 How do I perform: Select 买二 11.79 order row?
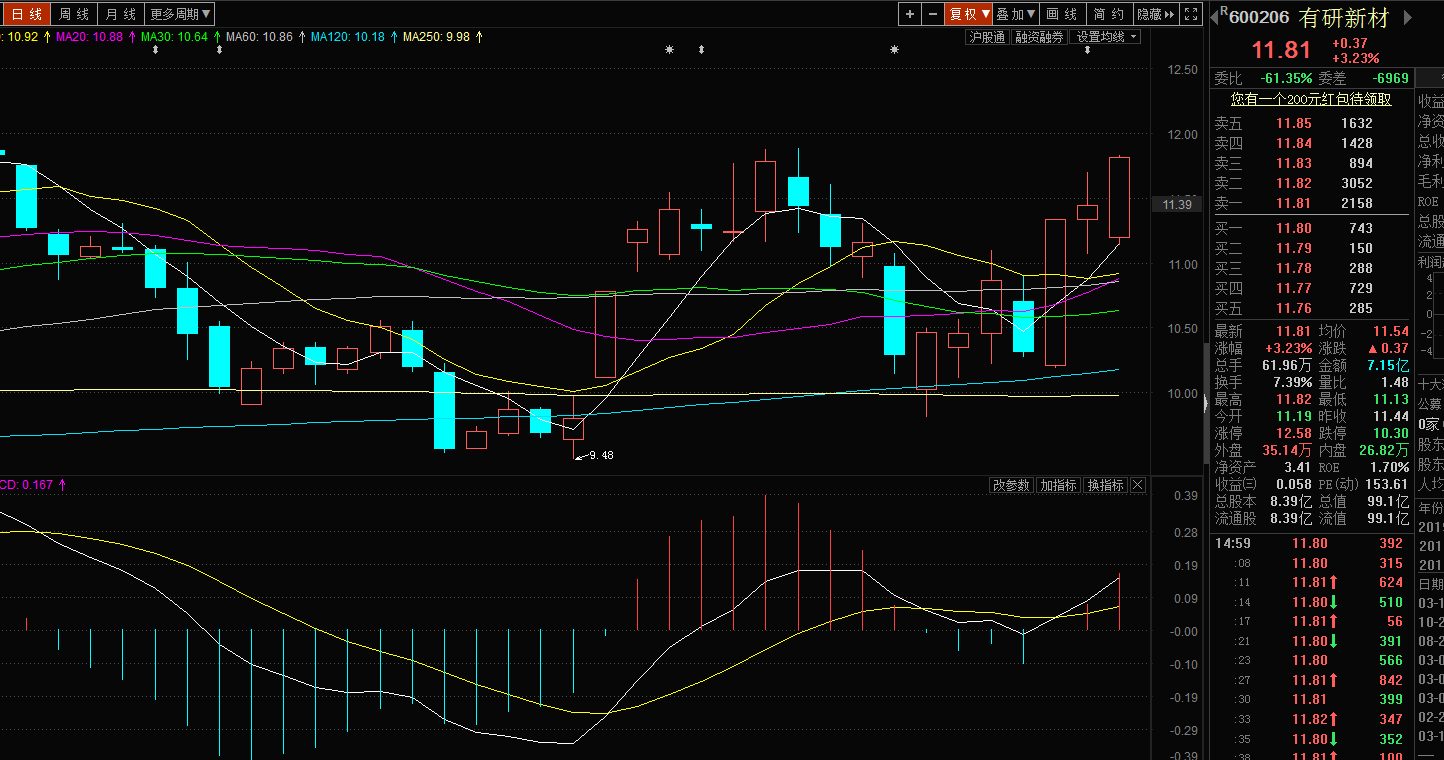[1310, 248]
